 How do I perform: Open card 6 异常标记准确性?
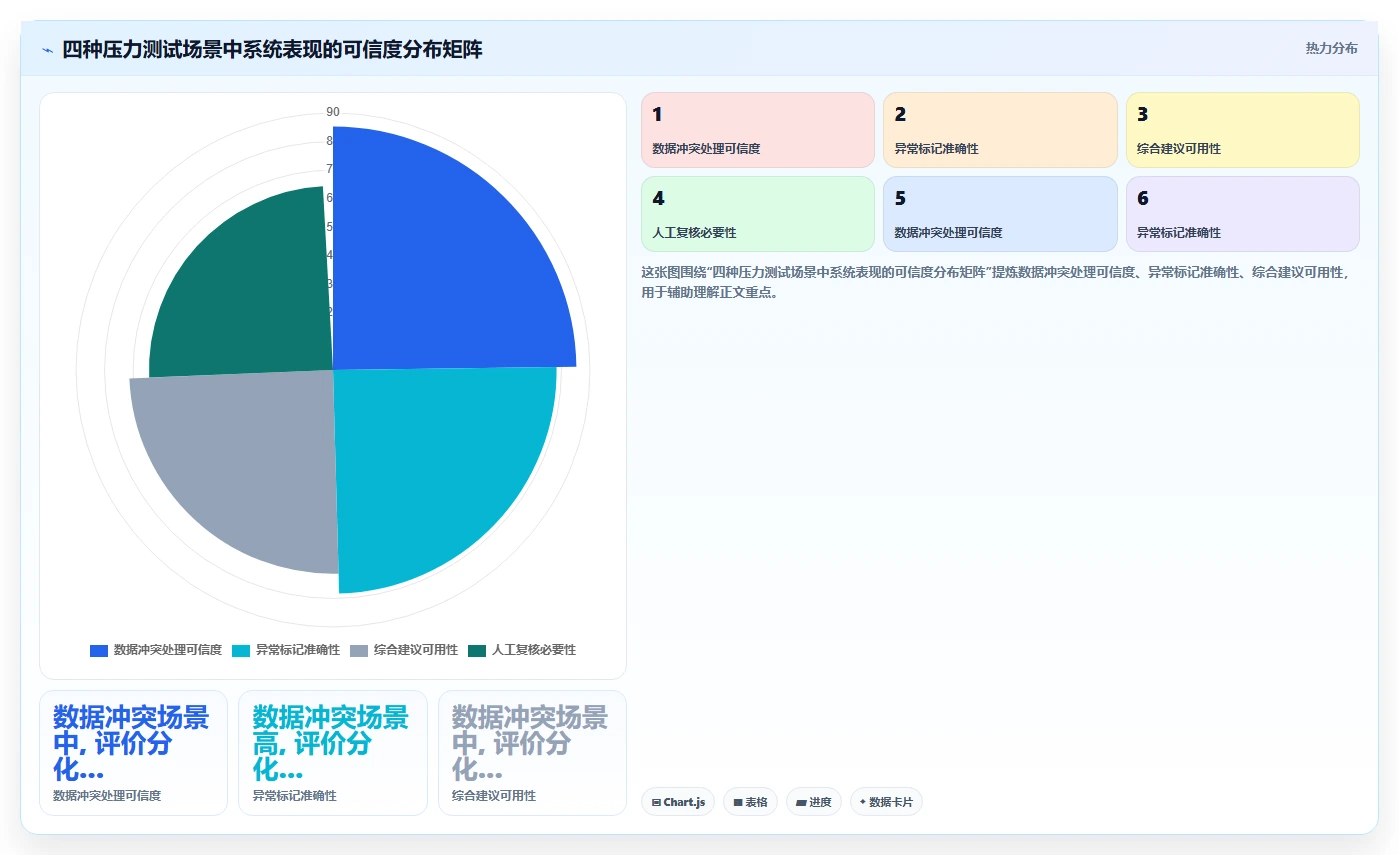[1243, 214]
